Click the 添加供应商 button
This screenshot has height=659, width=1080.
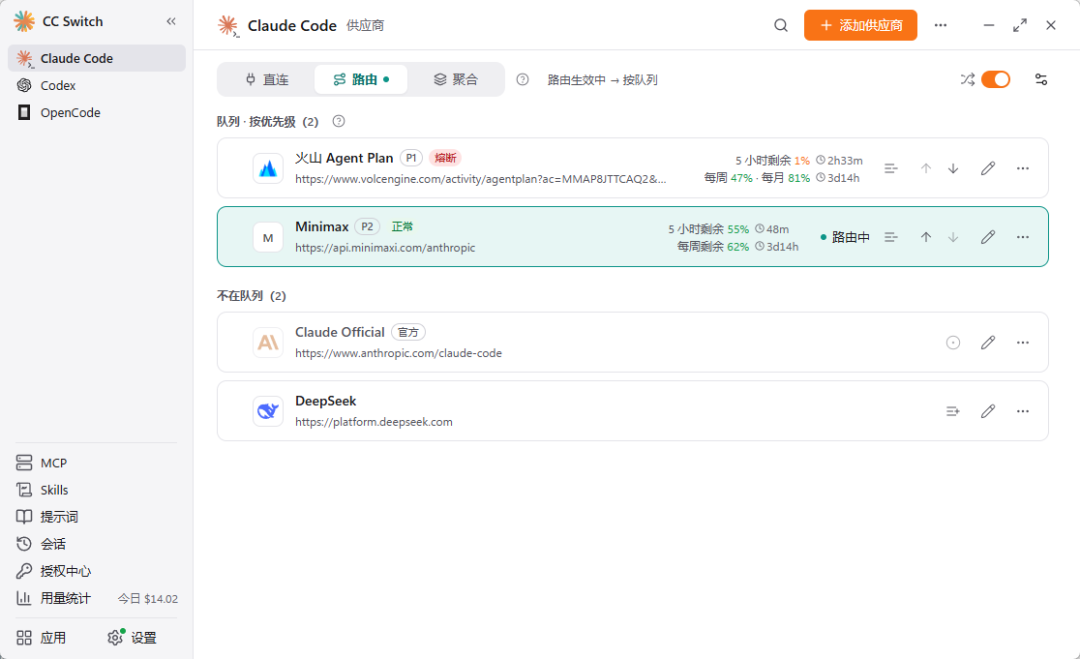point(860,25)
